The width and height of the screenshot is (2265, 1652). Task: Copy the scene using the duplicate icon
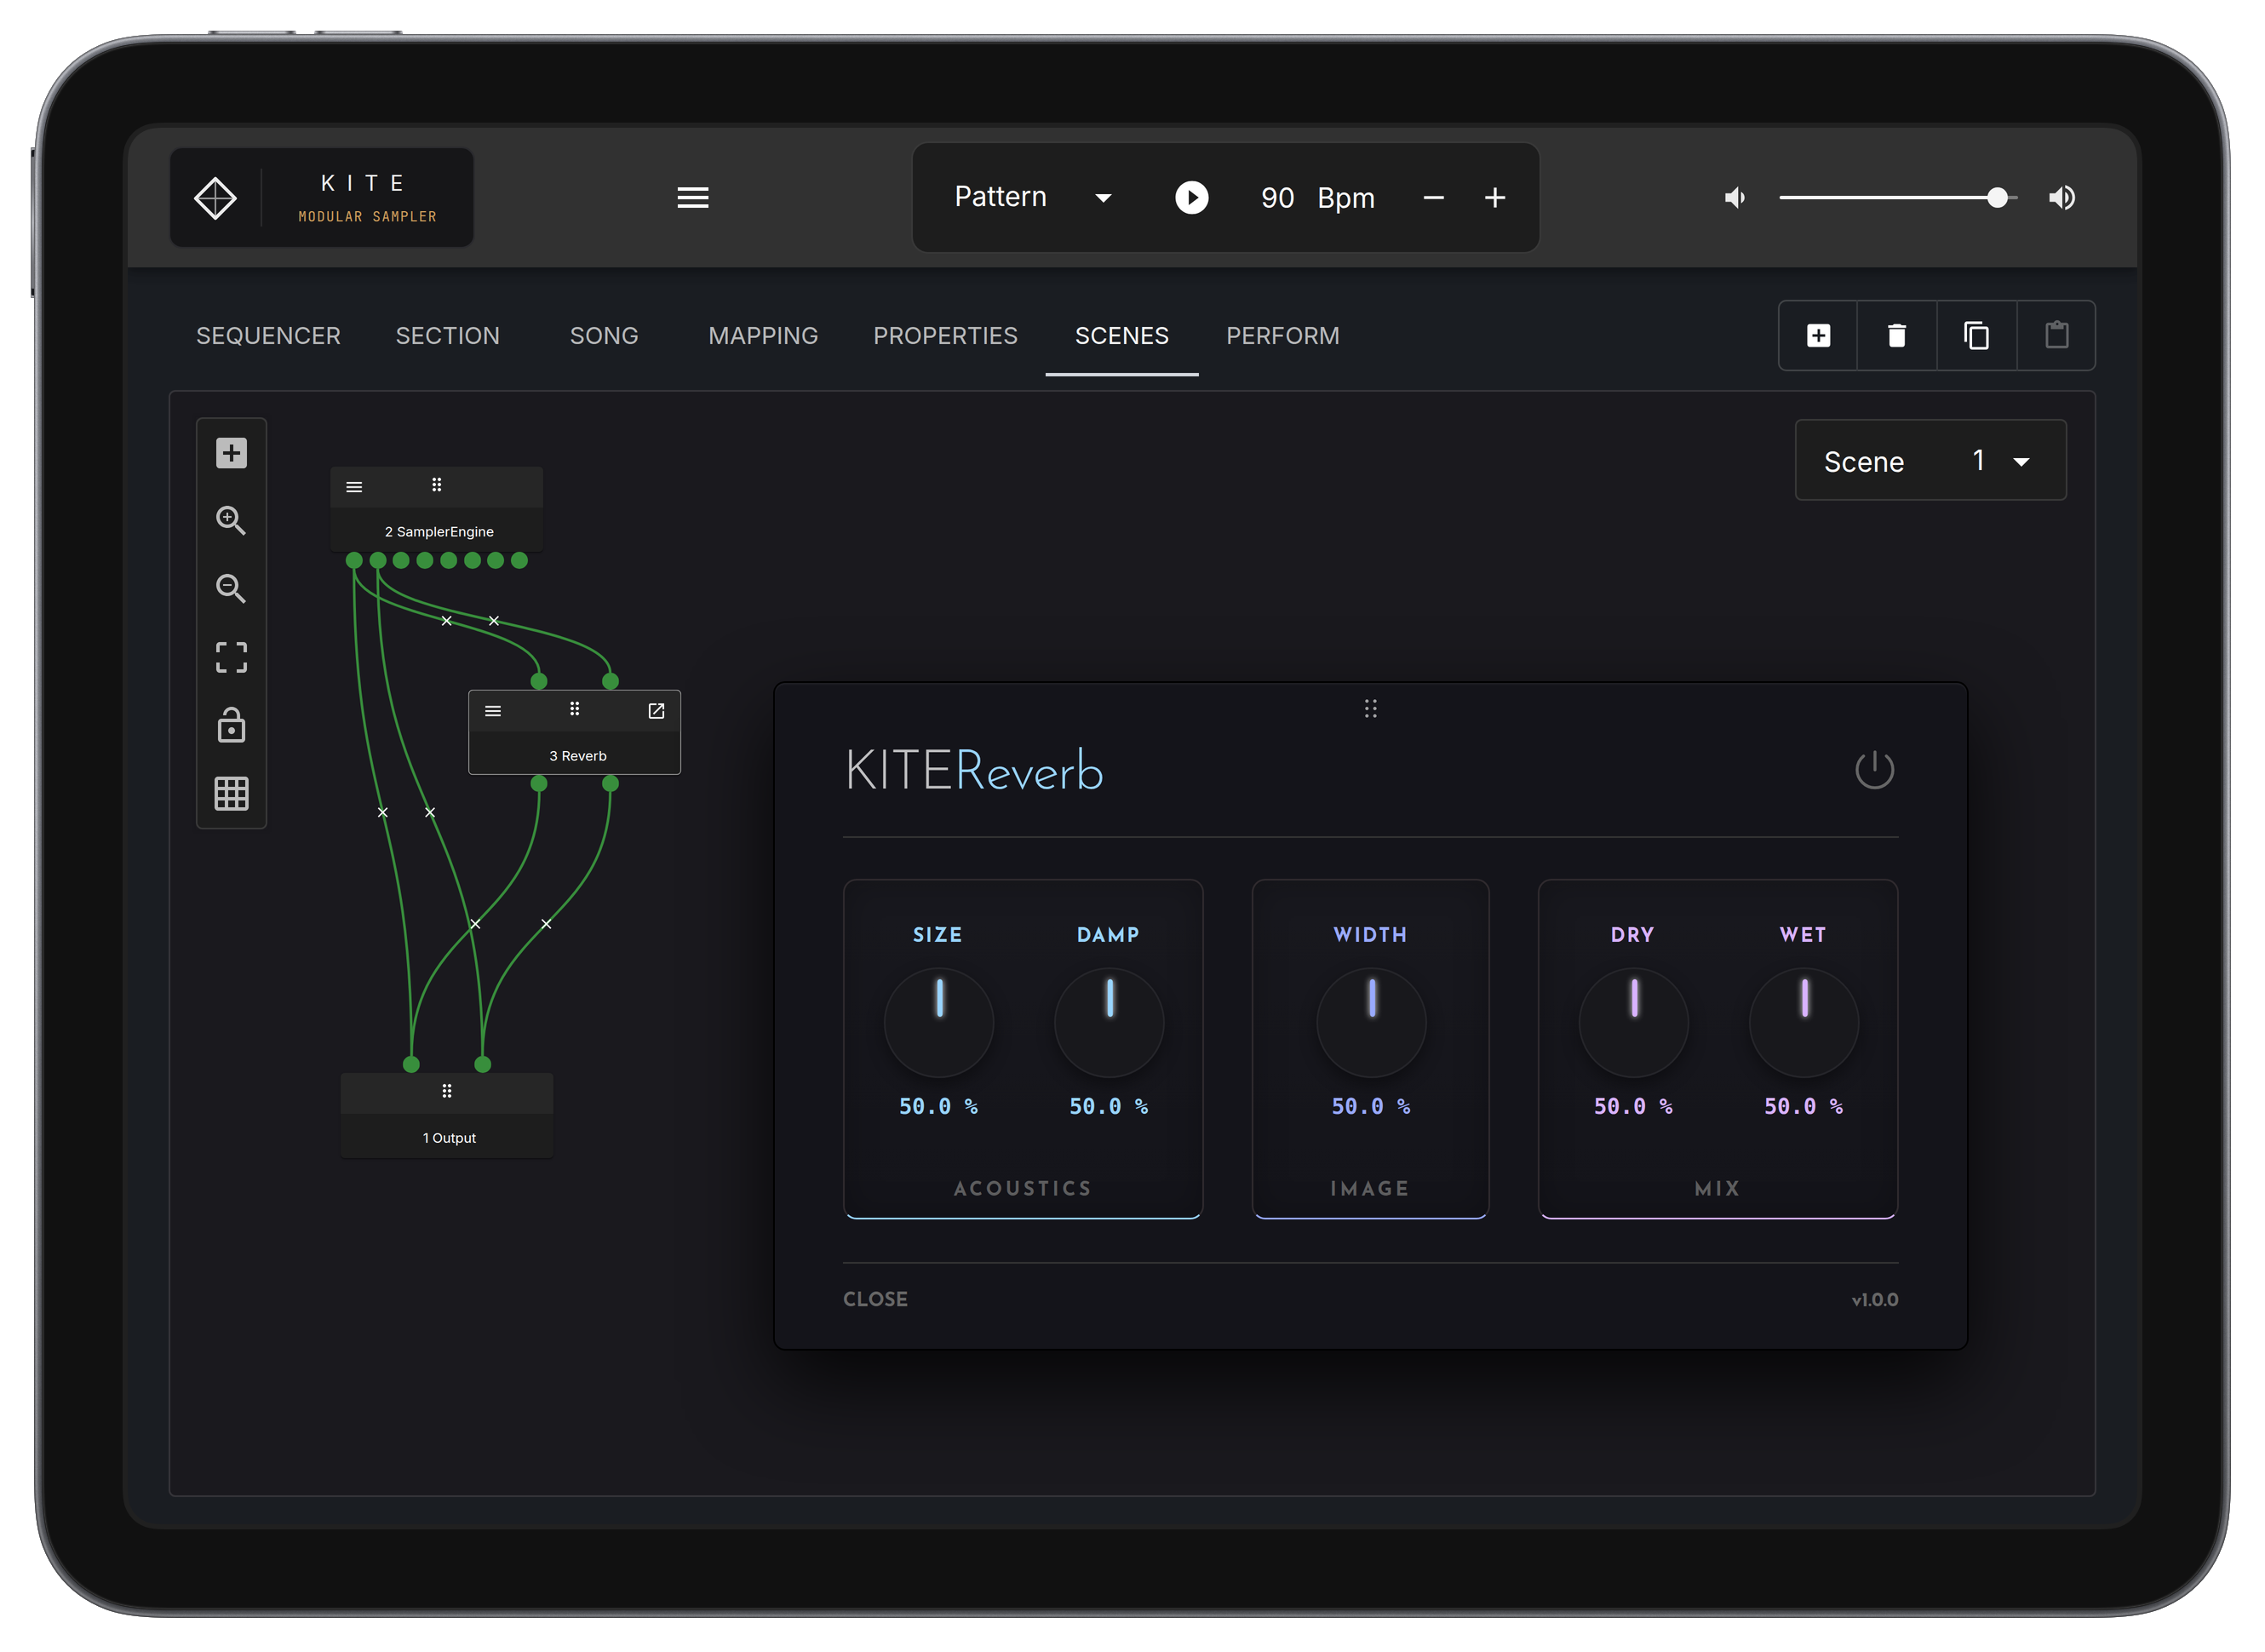pos(1976,336)
